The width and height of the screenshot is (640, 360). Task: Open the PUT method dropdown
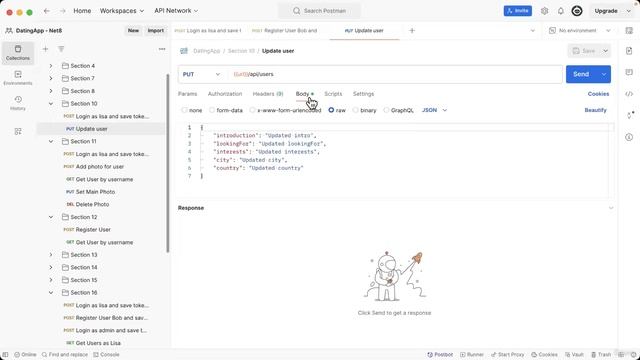click(x=202, y=74)
